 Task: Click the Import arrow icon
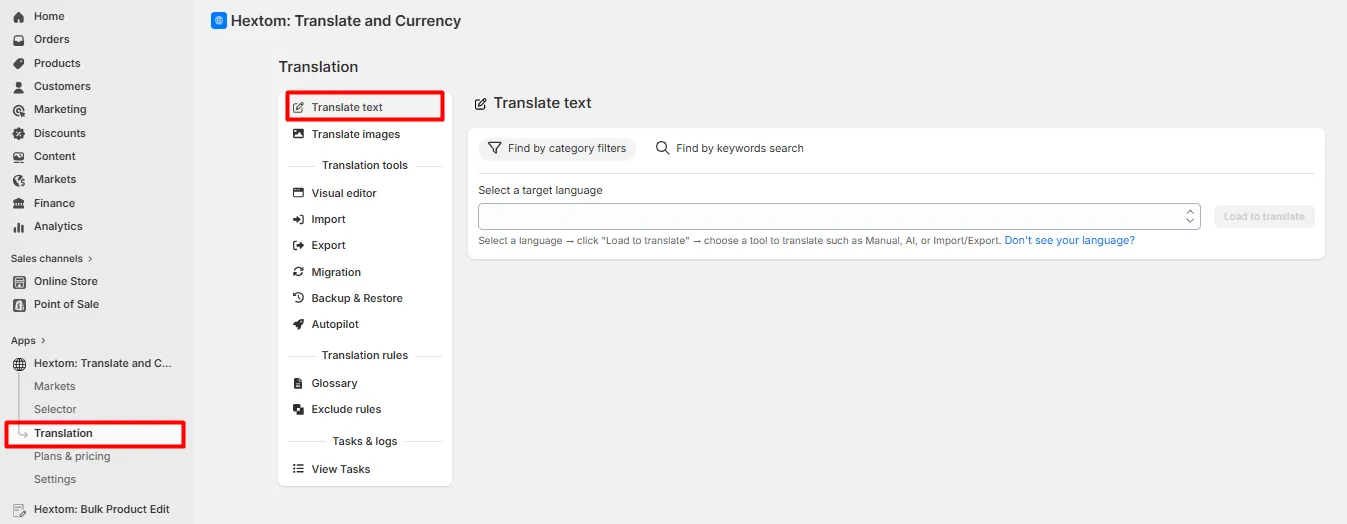(298, 219)
